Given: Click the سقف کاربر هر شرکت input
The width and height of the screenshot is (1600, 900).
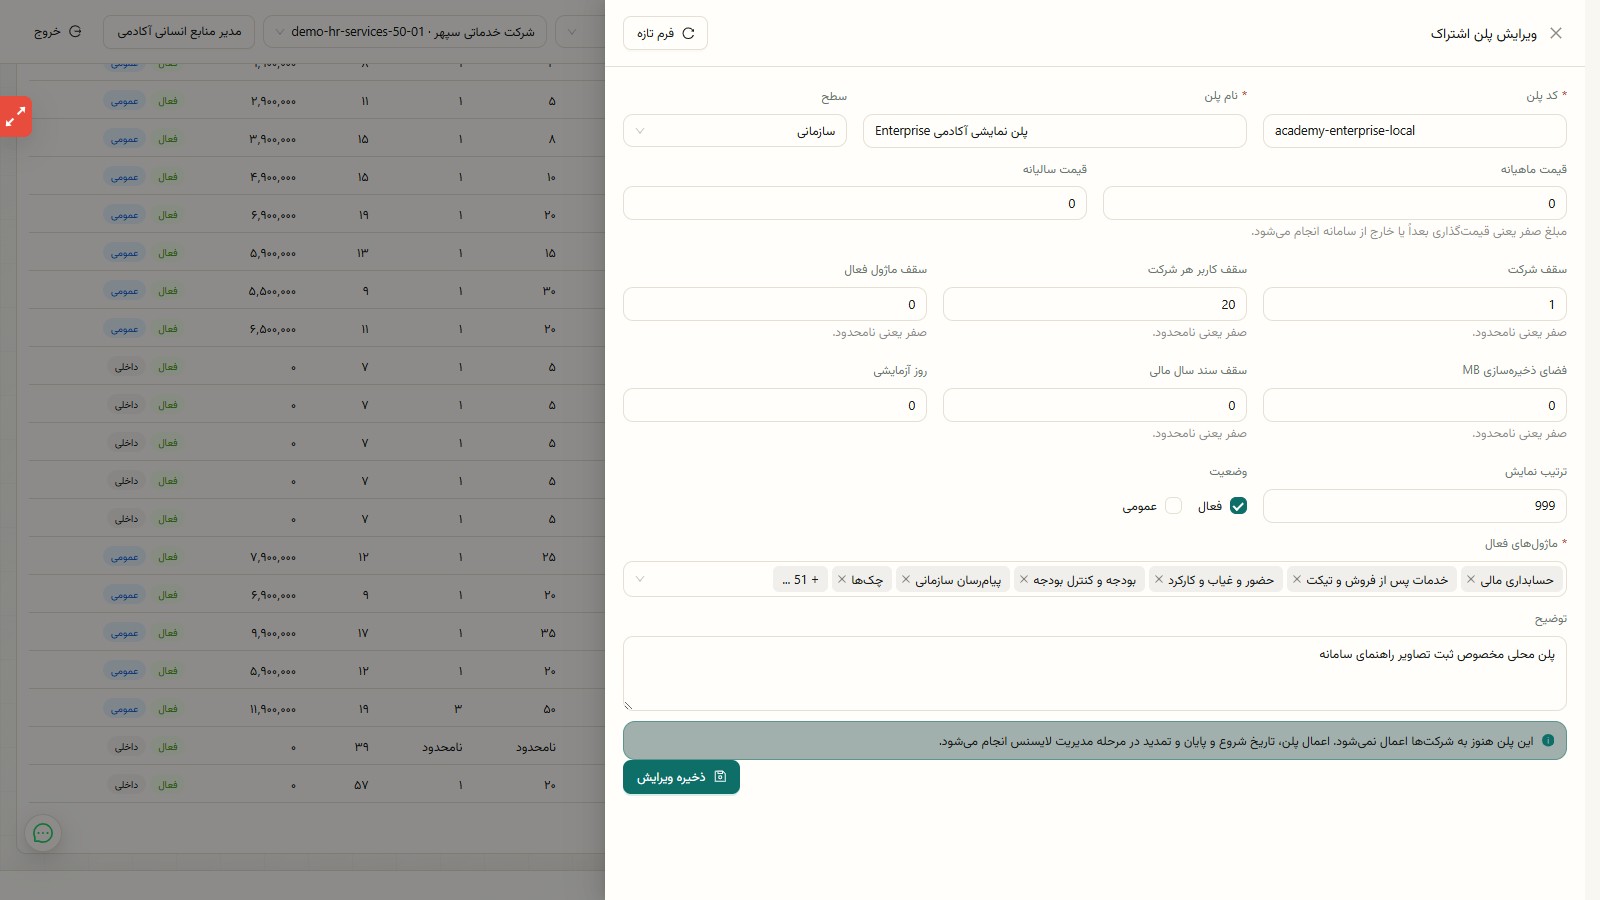Looking at the screenshot, I should (x=1095, y=304).
